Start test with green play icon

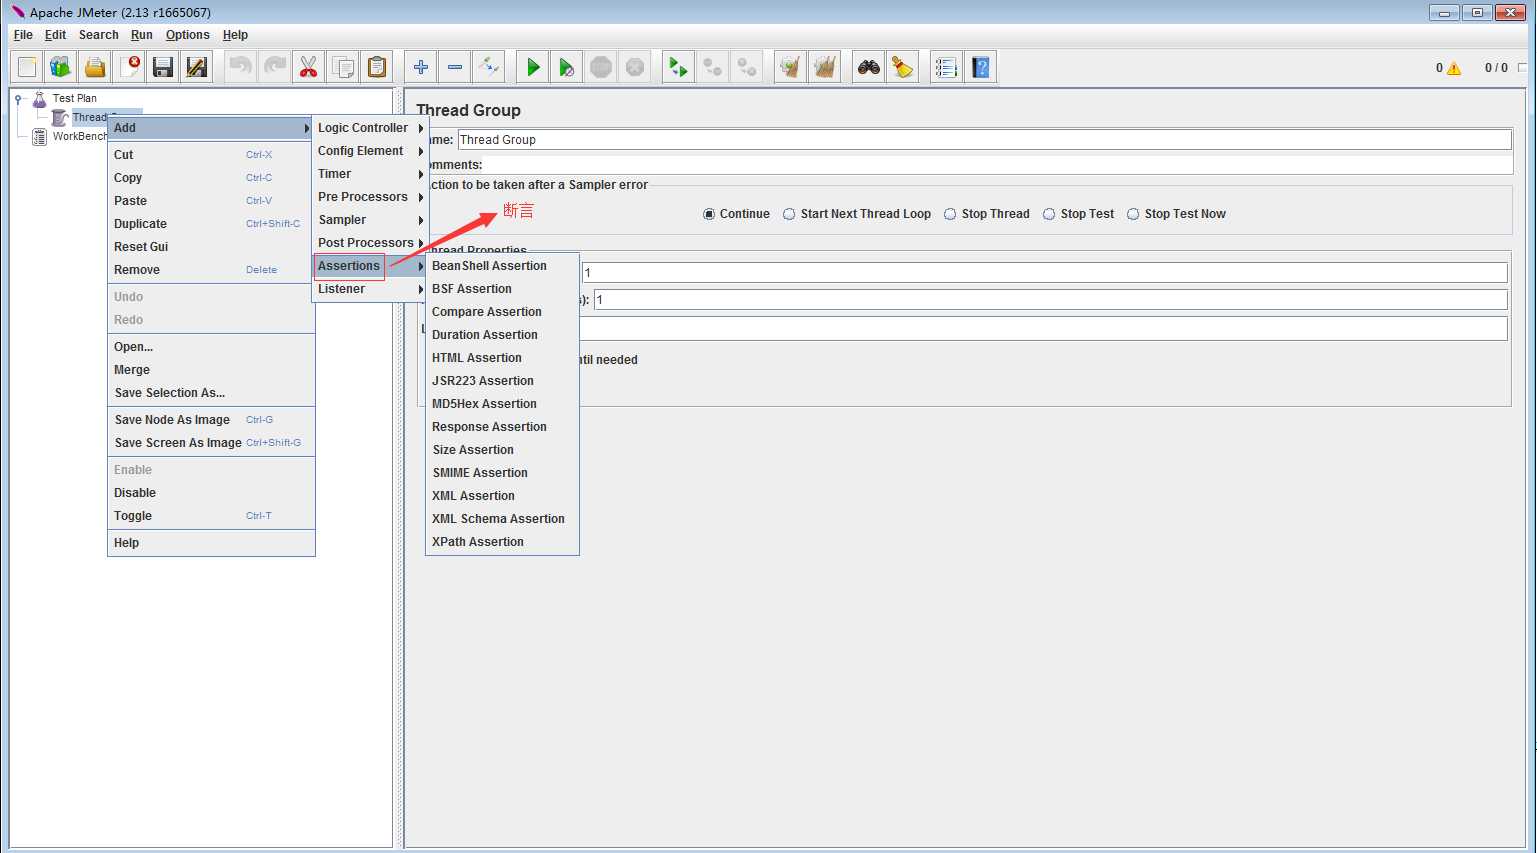pos(533,67)
